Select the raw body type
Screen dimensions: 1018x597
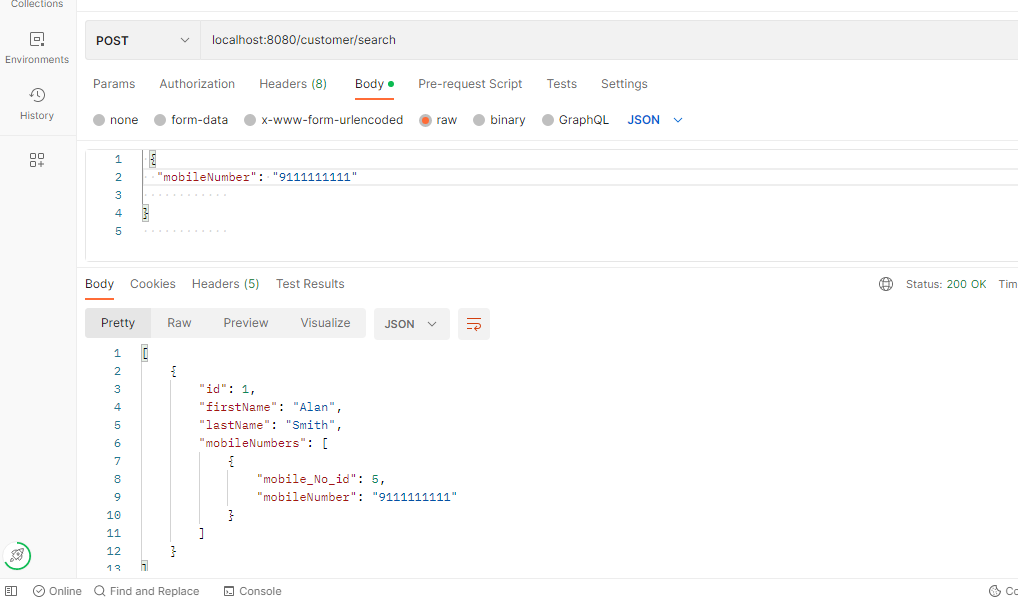pyautogui.click(x=438, y=120)
